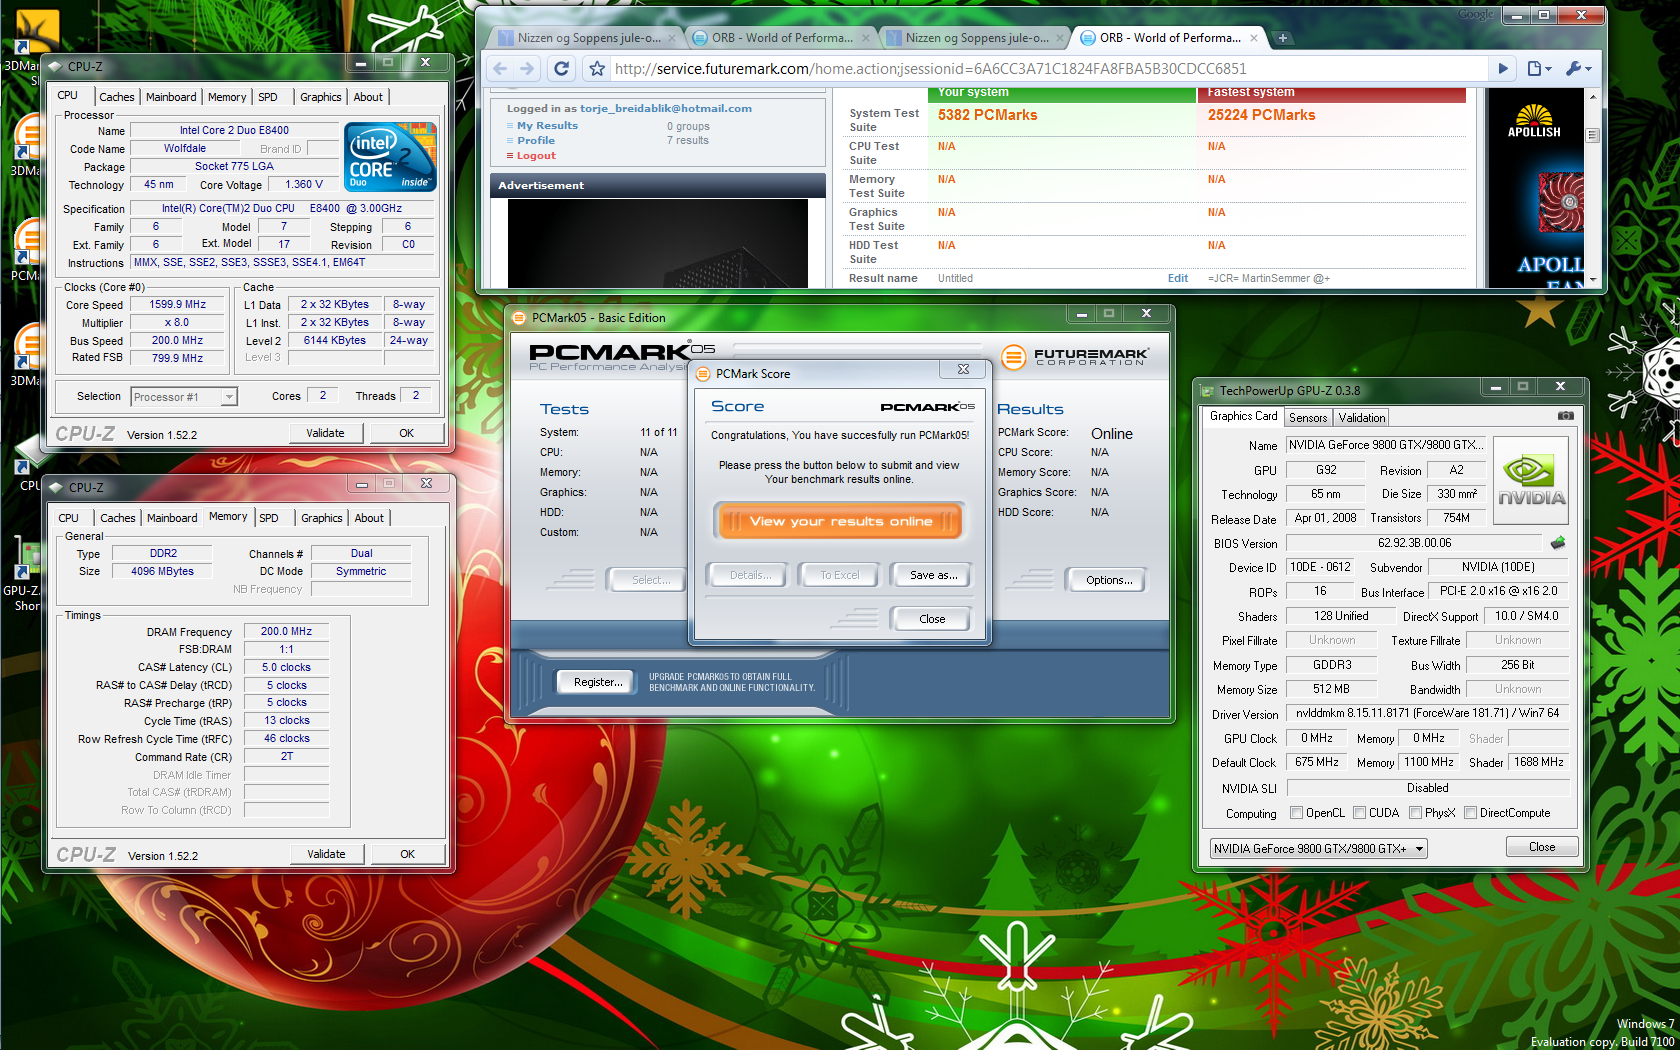Click the Close button in GPU-Z
The height and width of the screenshot is (1050, 1680).
1542,847
